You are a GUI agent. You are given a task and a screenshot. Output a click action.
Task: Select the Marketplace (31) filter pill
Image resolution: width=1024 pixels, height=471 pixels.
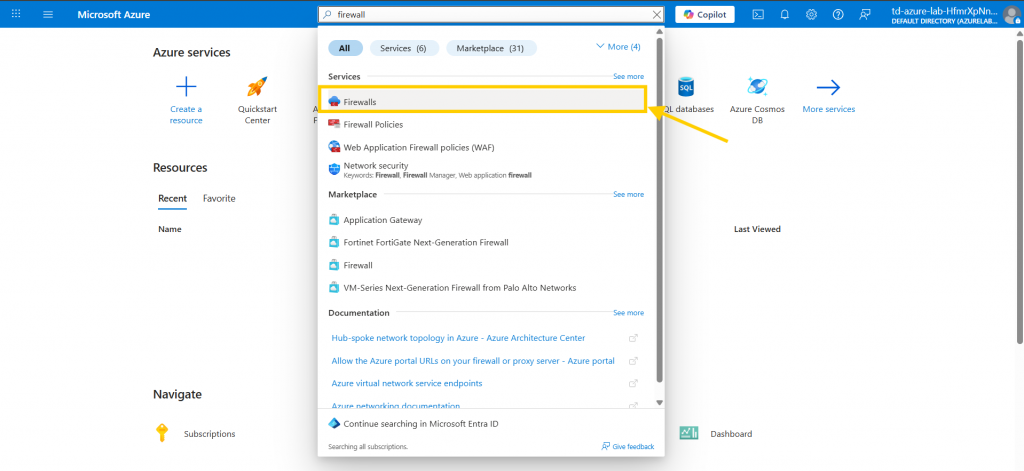click(491, 48)
